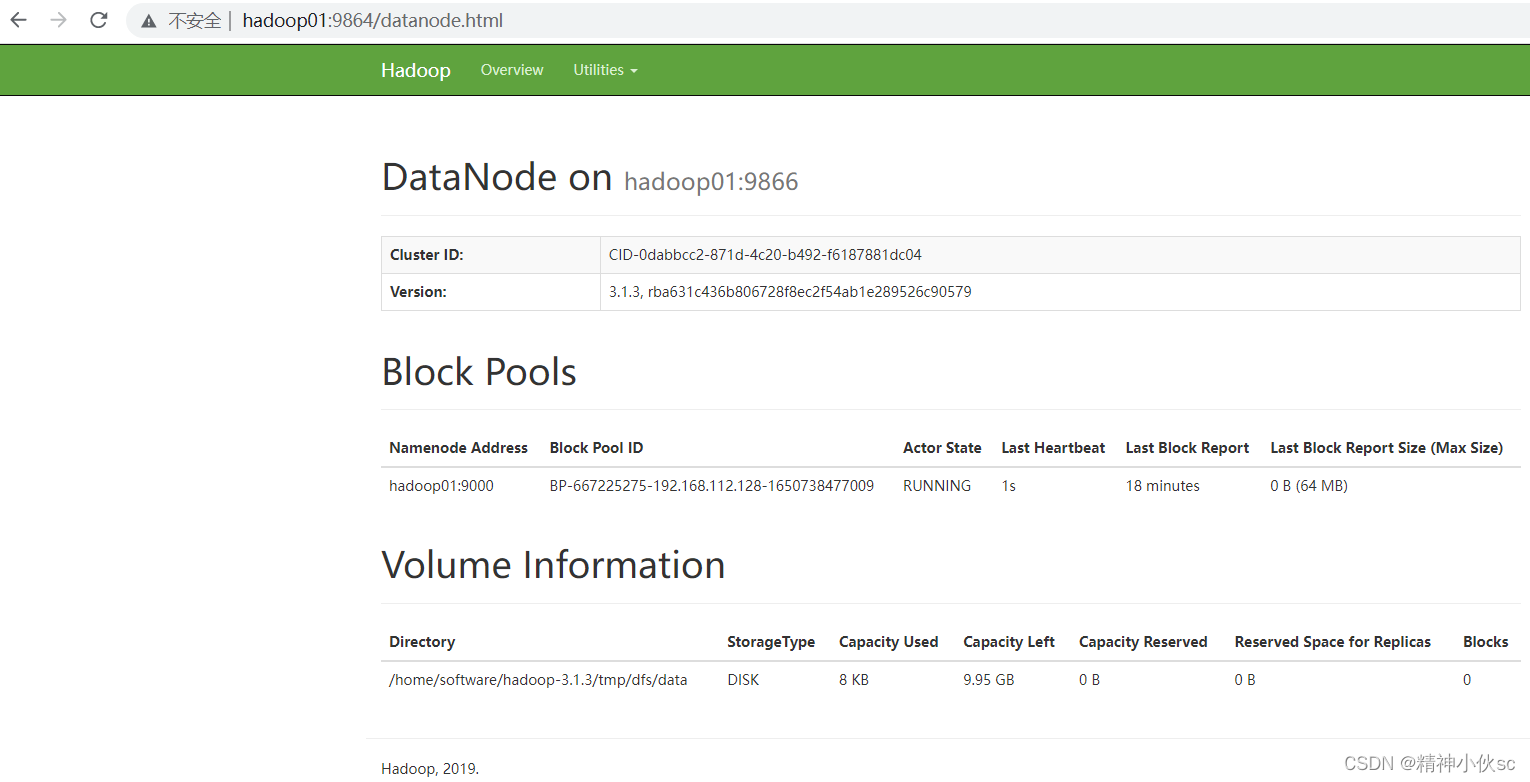This screenshot has width=1530, height=782.
Task: Click the browser forward arrow
Action: [59, 20]
